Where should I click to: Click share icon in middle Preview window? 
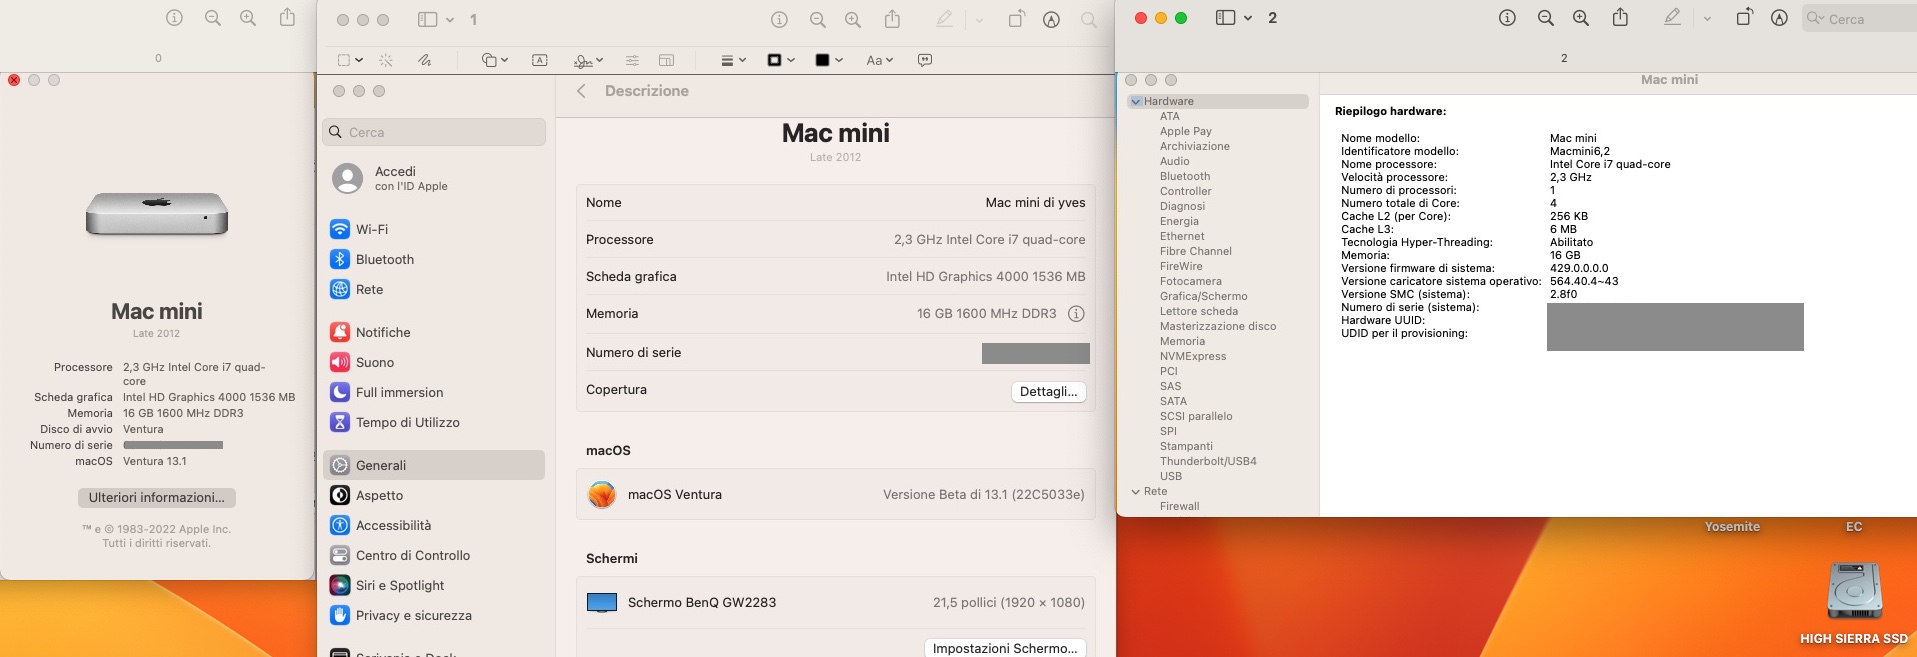[892, 19]
